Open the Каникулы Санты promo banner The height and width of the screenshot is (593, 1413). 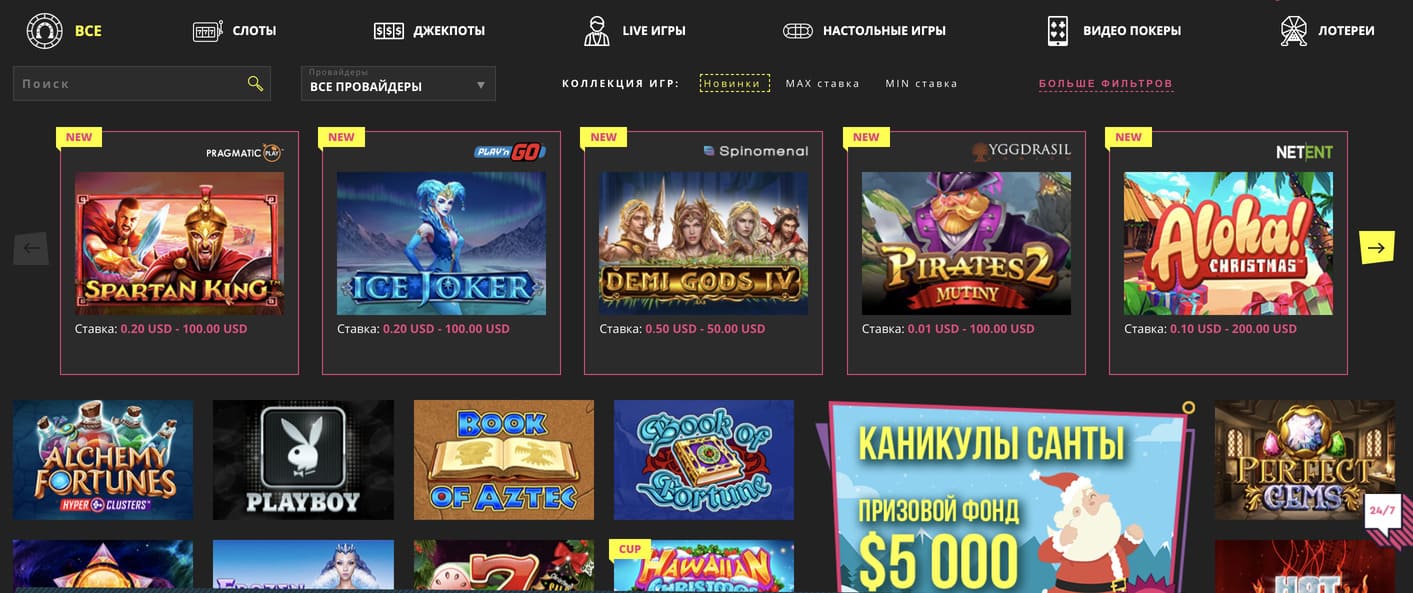pyautogui.click(x=1005, y=497)
